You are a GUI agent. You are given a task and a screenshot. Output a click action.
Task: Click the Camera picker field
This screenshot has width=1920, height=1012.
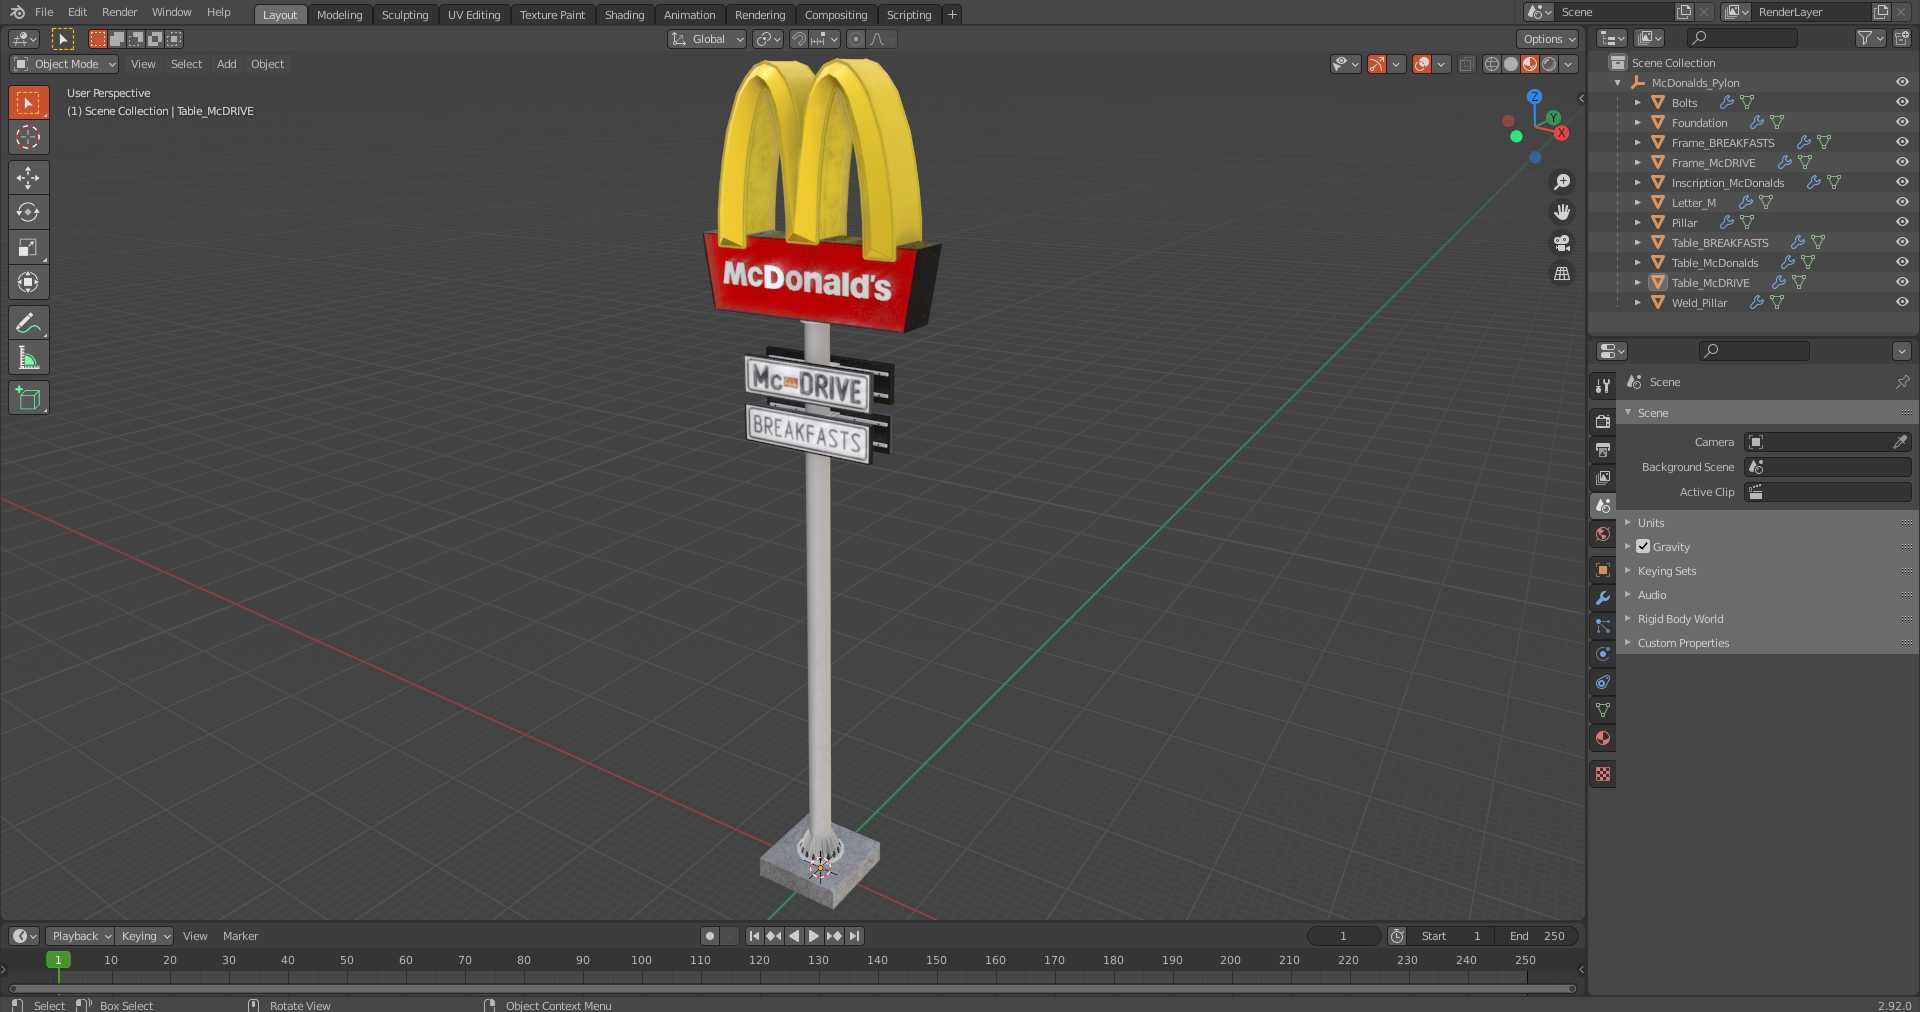tap(1828, 442)
